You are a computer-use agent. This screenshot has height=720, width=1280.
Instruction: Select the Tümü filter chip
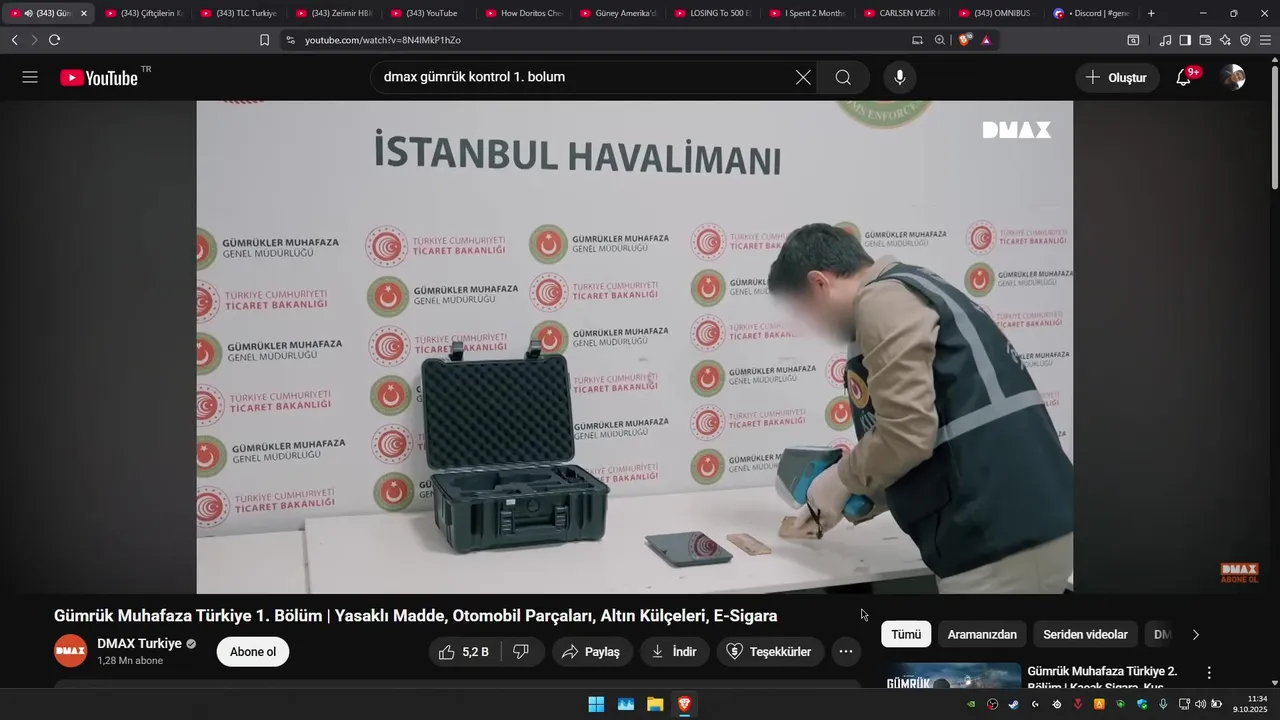pyautogui.click(x=906, y=634)
